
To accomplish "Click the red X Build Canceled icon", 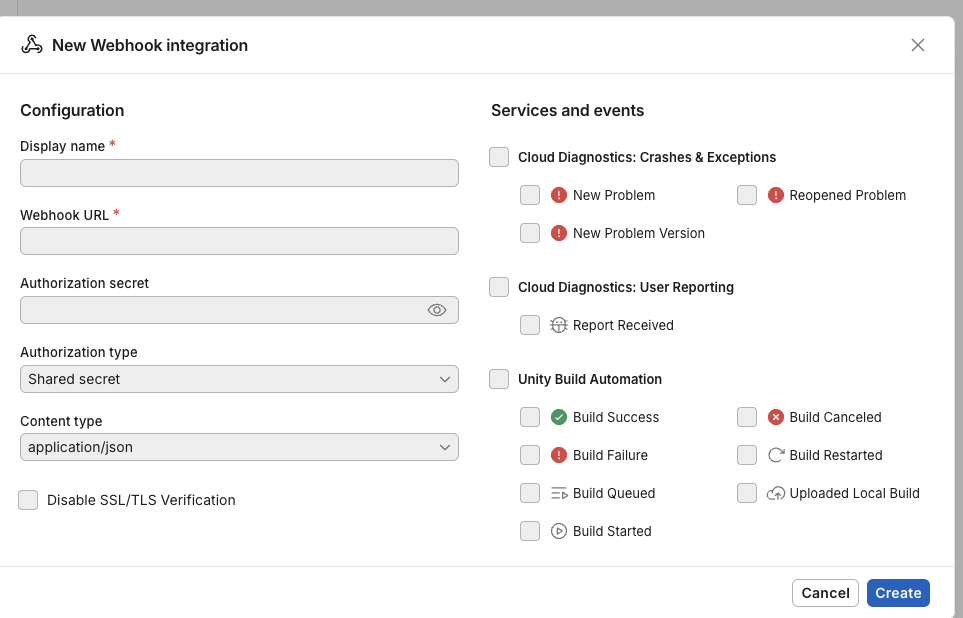I will 775,417.
